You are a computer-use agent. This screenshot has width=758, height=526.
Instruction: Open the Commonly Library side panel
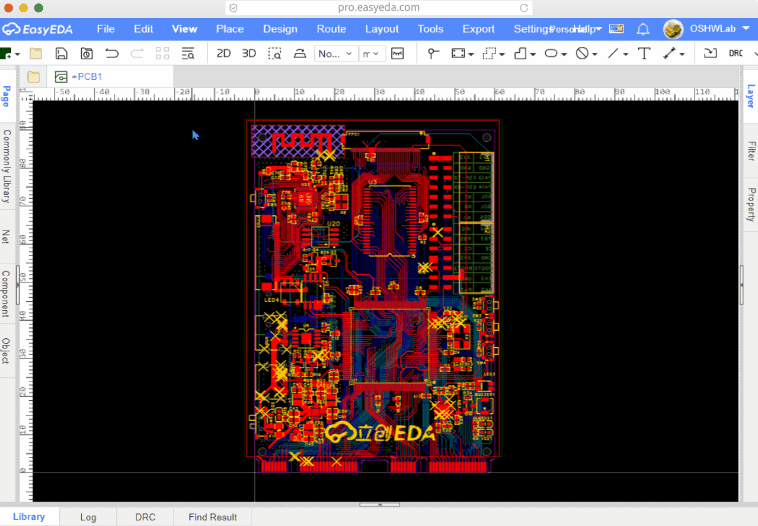coord(6,167)
